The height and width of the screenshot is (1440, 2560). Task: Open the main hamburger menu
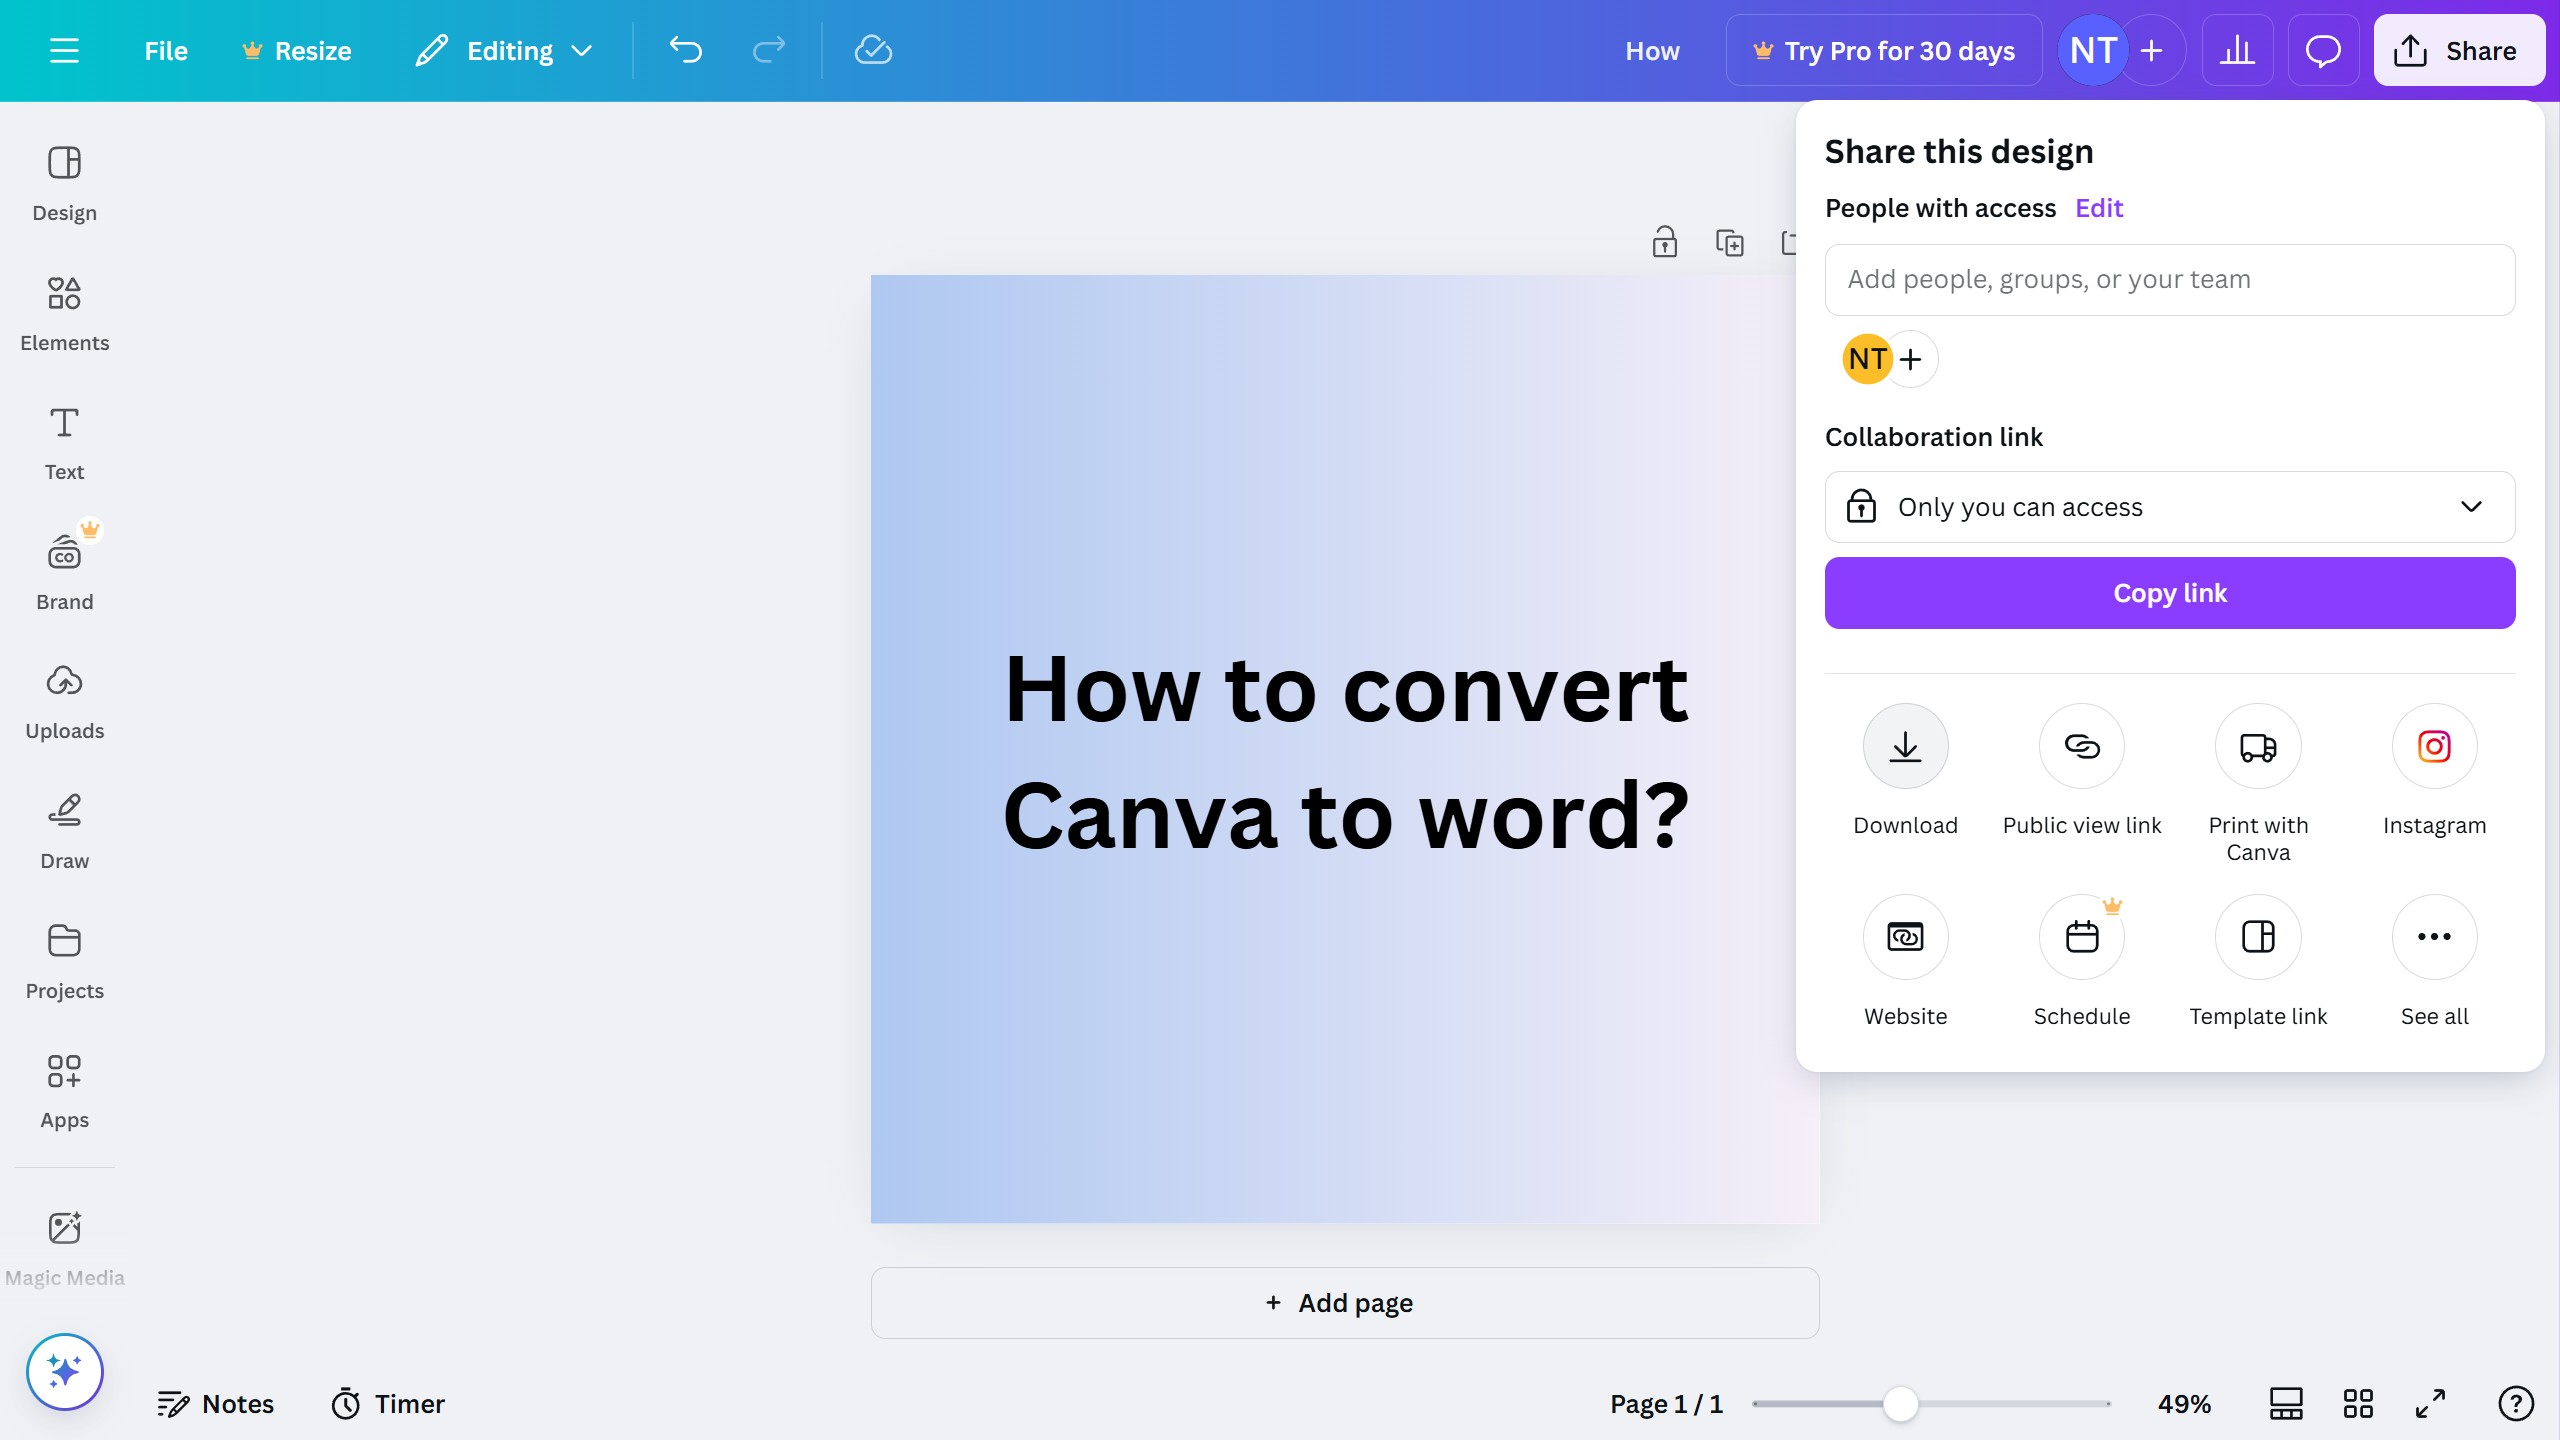point(64,50)
